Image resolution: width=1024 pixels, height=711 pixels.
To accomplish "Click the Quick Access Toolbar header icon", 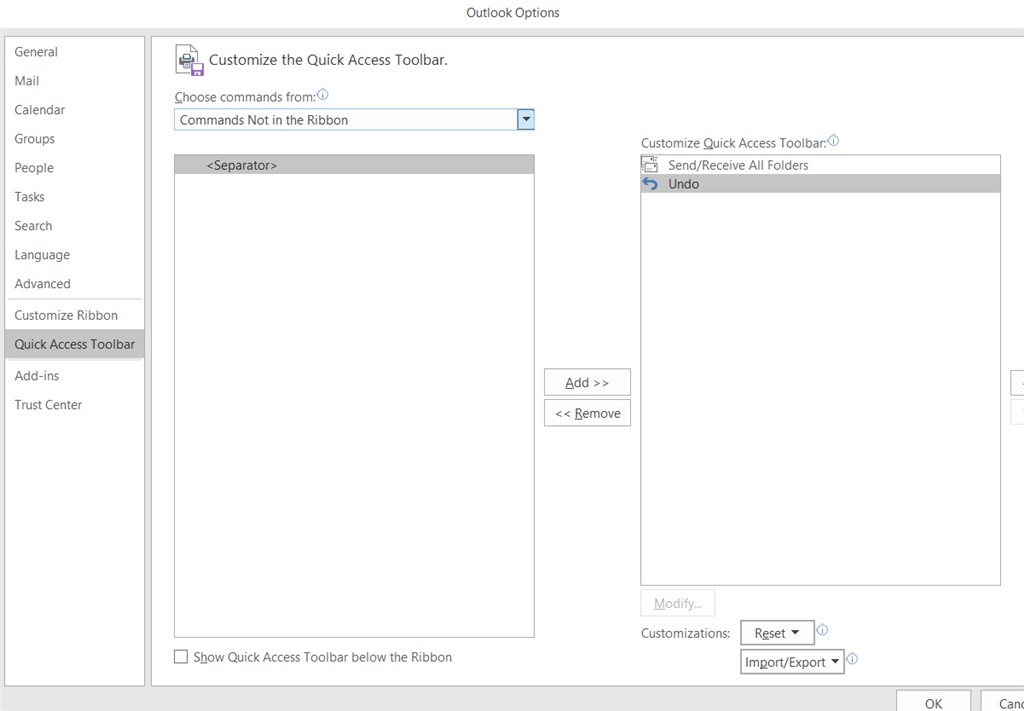I will [190, 60].
